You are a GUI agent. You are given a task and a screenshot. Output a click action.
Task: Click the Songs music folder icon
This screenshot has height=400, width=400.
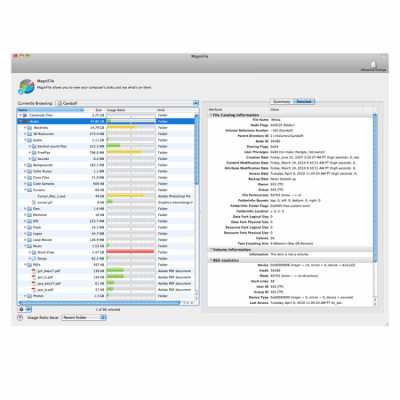[34, 259]
